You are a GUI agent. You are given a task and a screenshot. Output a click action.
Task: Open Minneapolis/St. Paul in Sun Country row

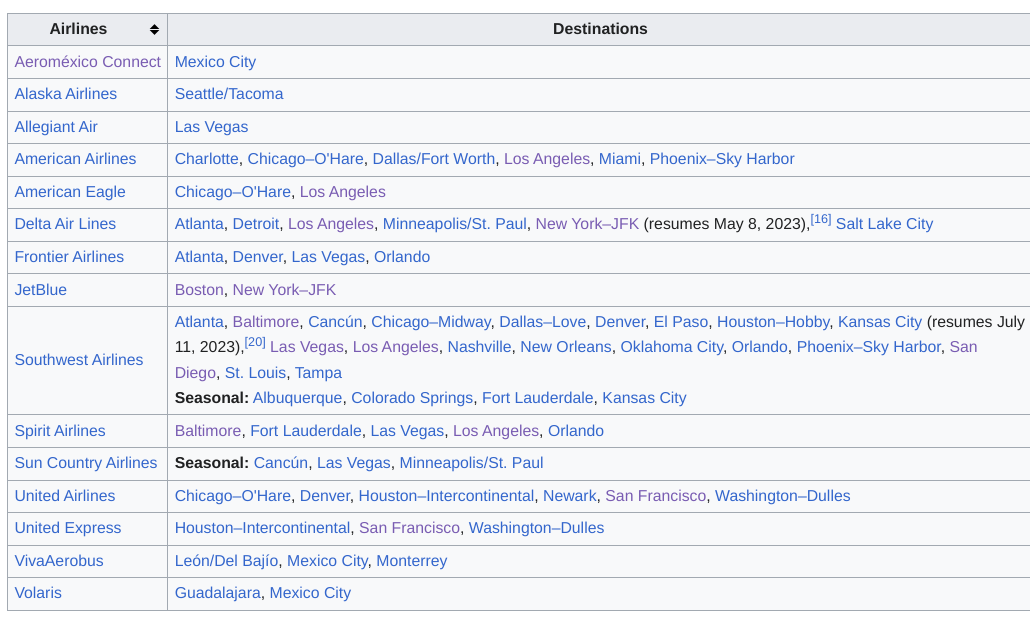tap(471, 463)
